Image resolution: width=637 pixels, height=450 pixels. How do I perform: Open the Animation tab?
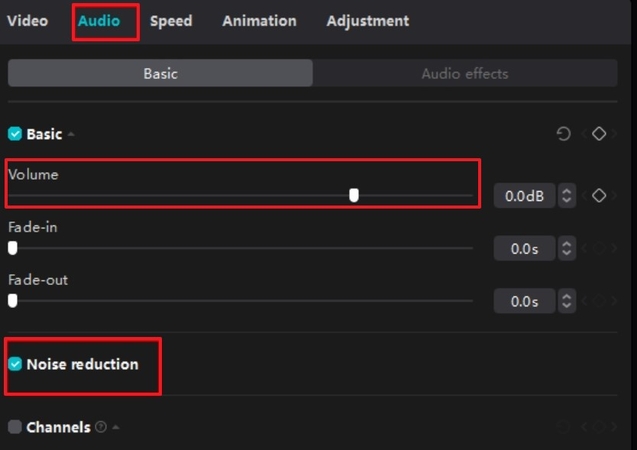tap(259, 21)
